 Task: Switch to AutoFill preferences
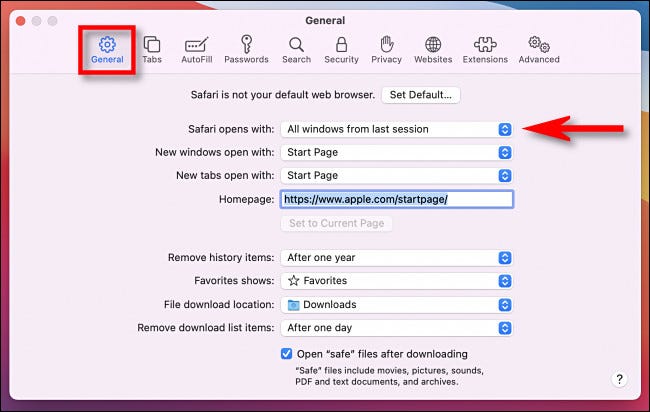196,50
